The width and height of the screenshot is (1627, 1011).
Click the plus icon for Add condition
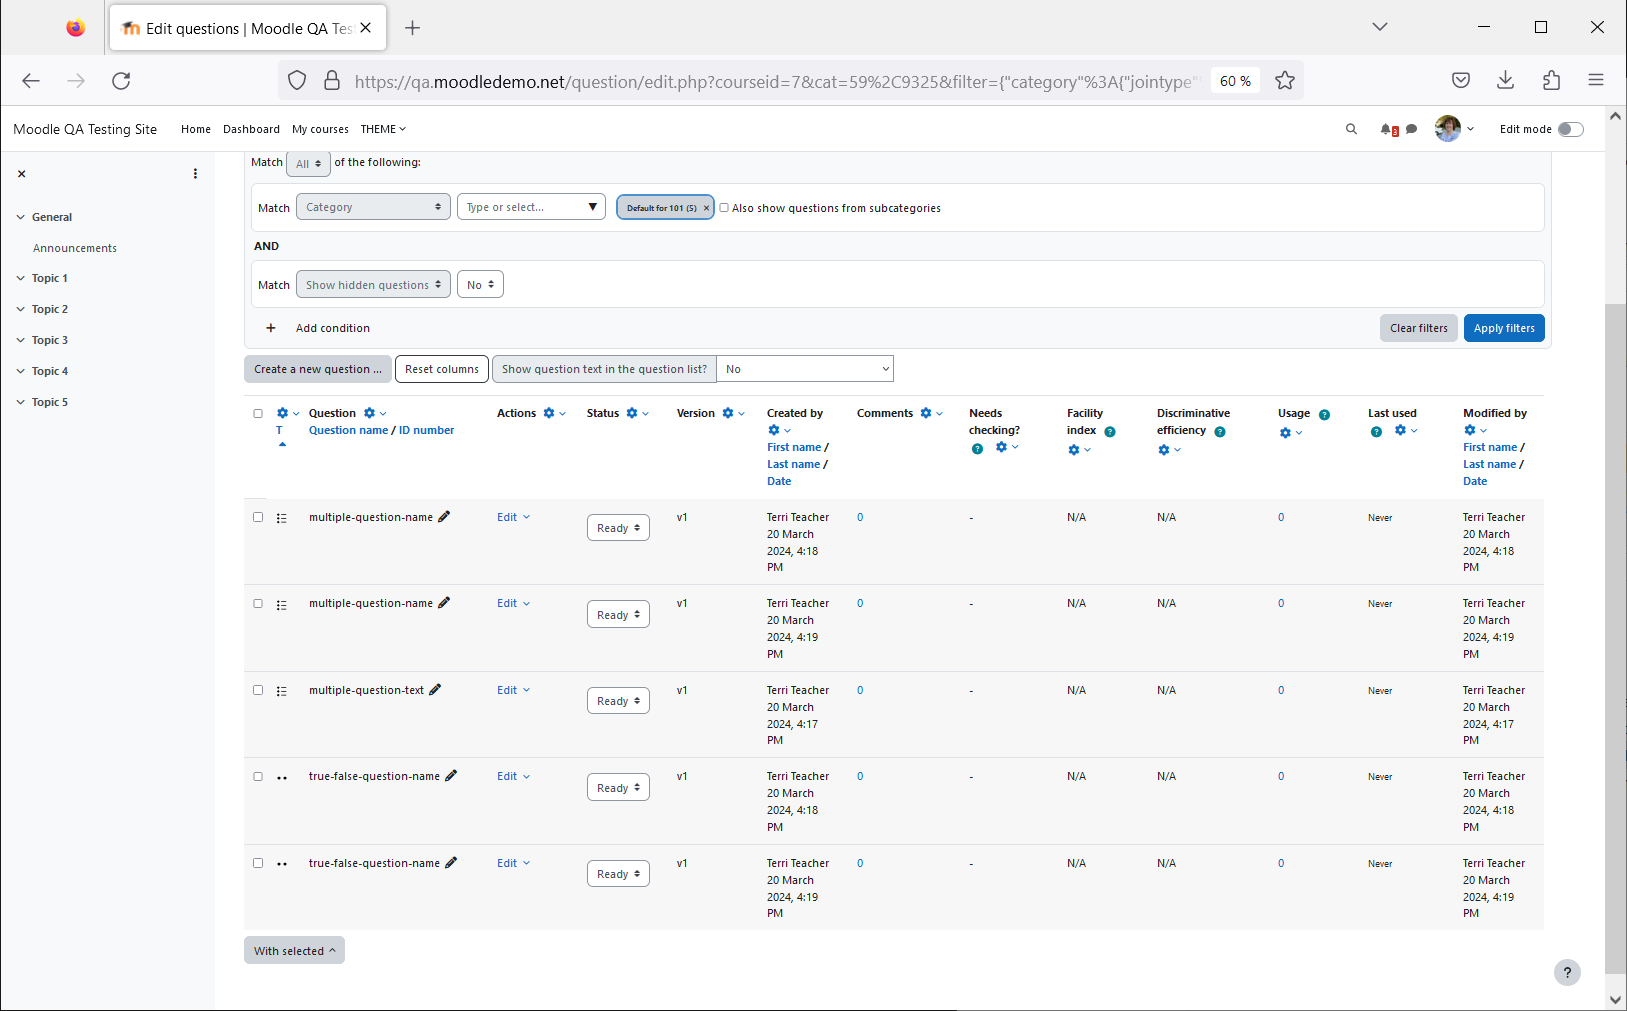click(270, 328)
